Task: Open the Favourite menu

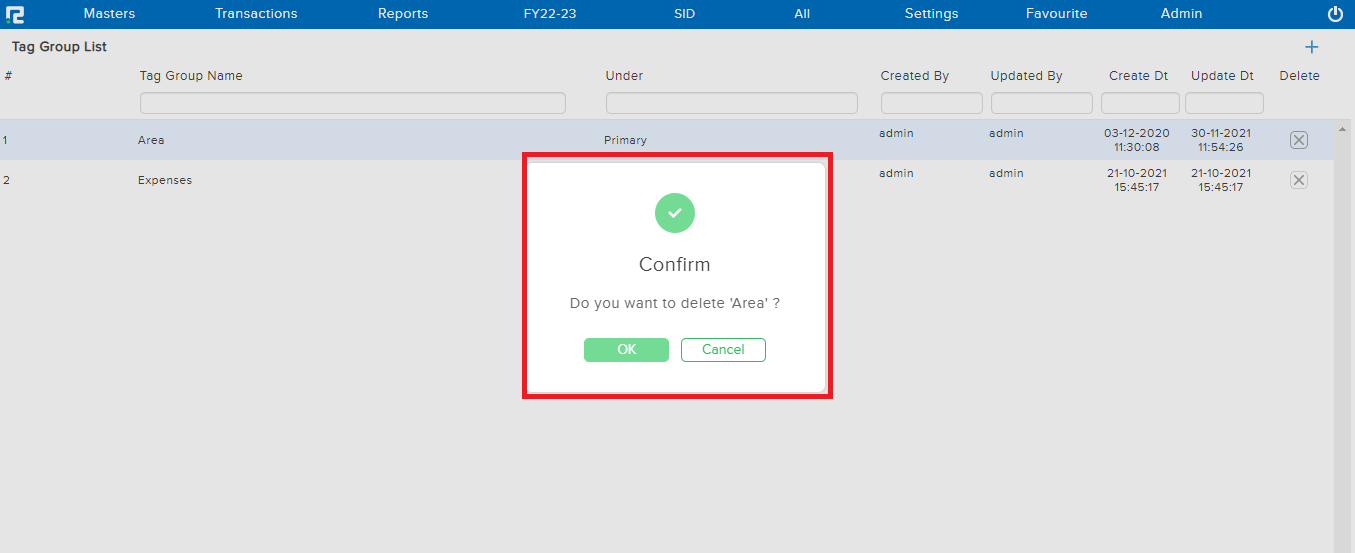Action: 1056,14
